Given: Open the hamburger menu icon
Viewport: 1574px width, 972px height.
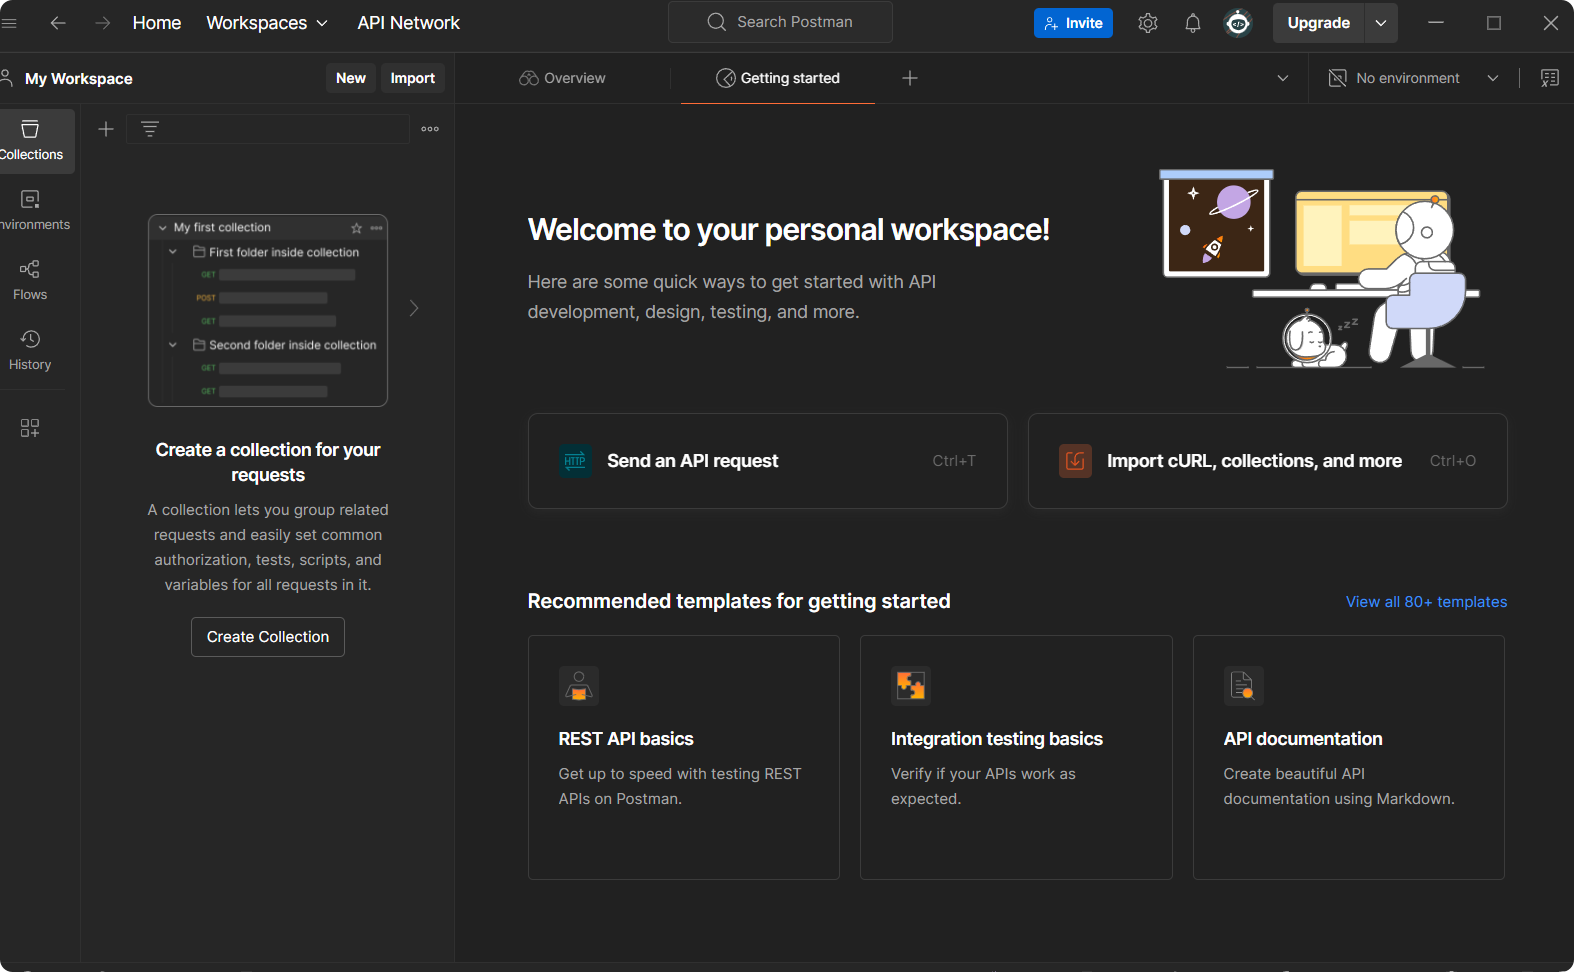Looking at the screenshot, I should click(9, 22).
